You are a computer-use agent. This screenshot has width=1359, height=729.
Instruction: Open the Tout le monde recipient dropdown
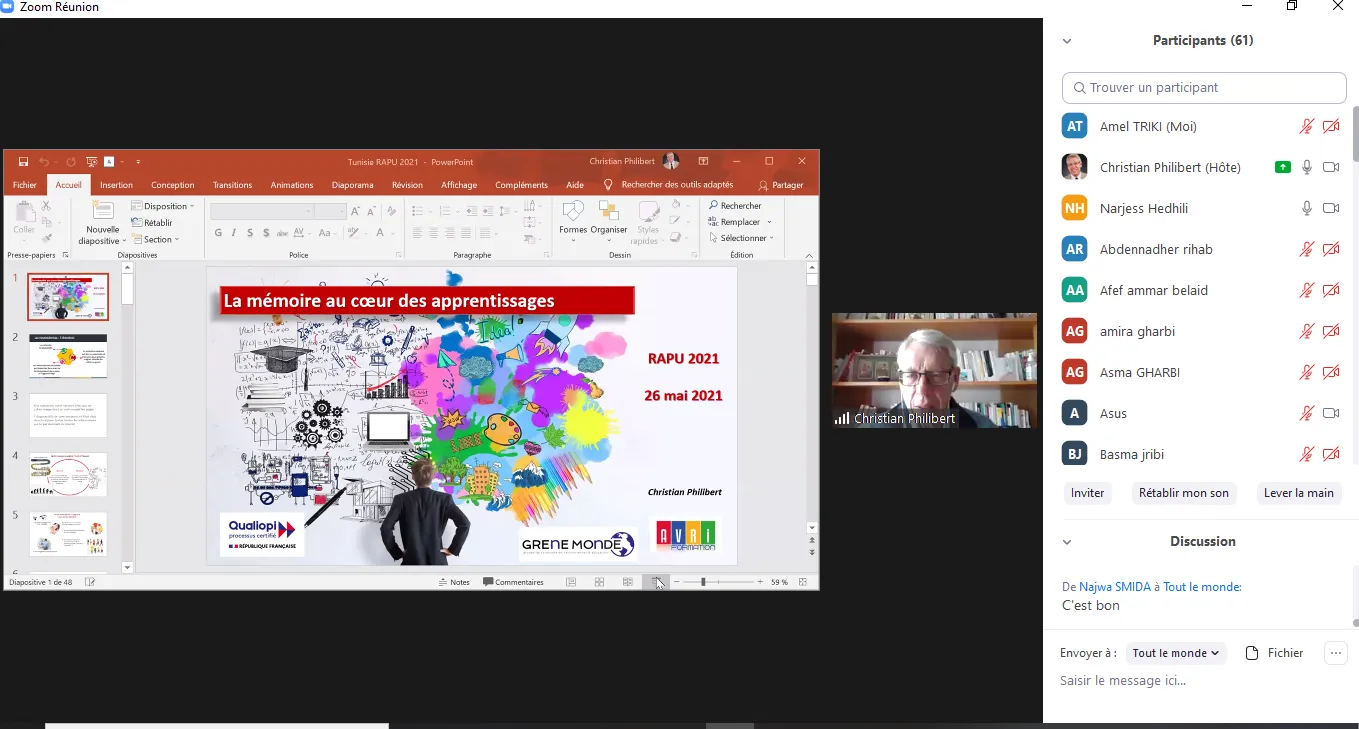pos(1175,653)
